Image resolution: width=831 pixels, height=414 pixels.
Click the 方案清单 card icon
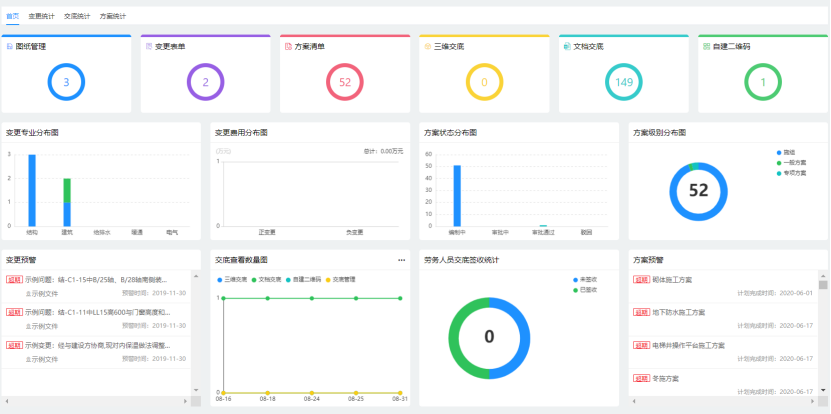tap(288, 46)
